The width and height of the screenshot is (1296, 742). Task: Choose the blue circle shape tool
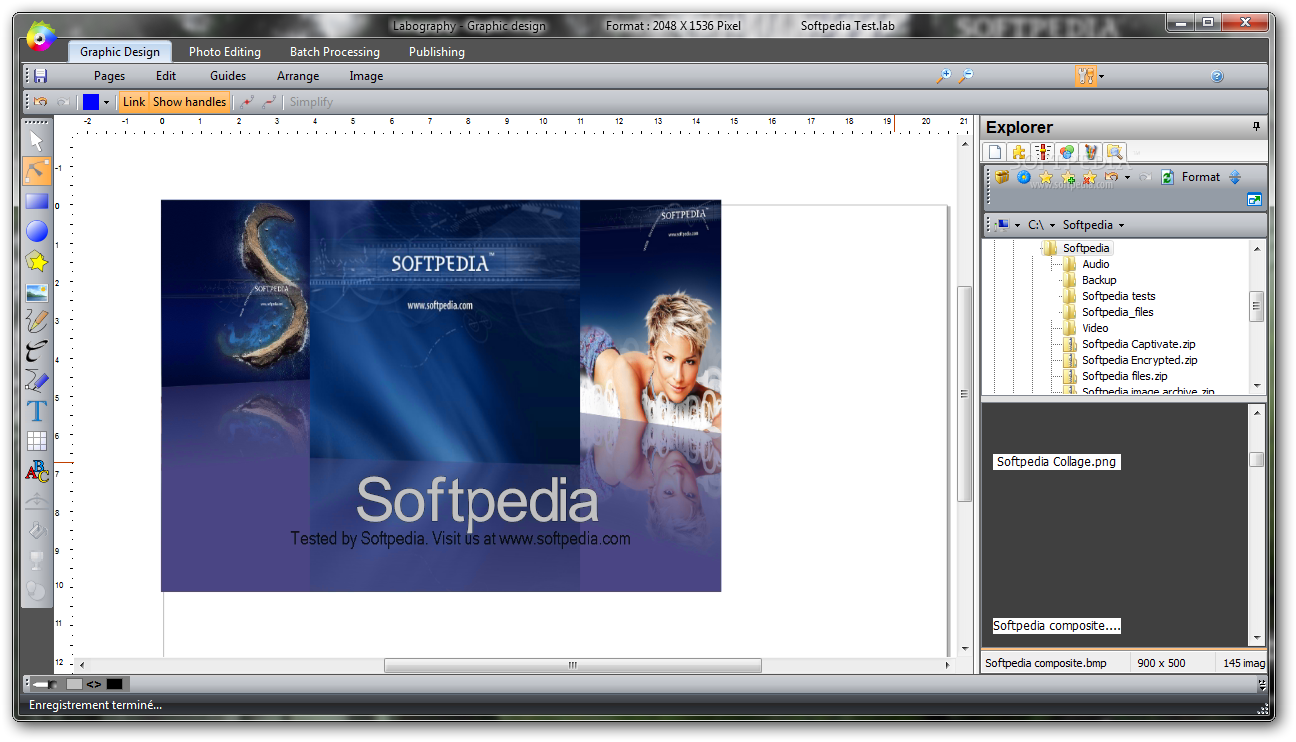(37, 232)
